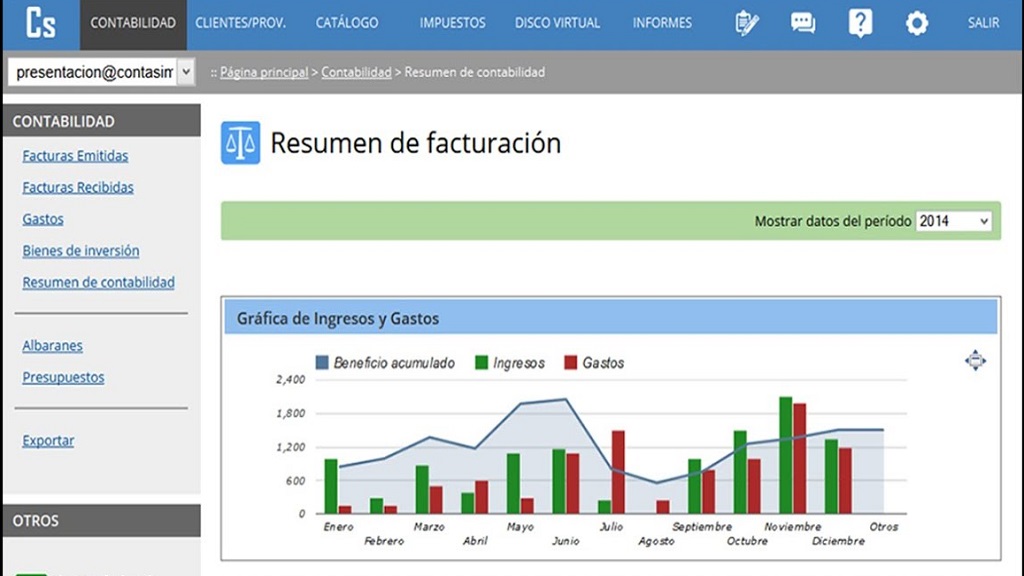Click the chart pan arrows icon

point(975,361)
